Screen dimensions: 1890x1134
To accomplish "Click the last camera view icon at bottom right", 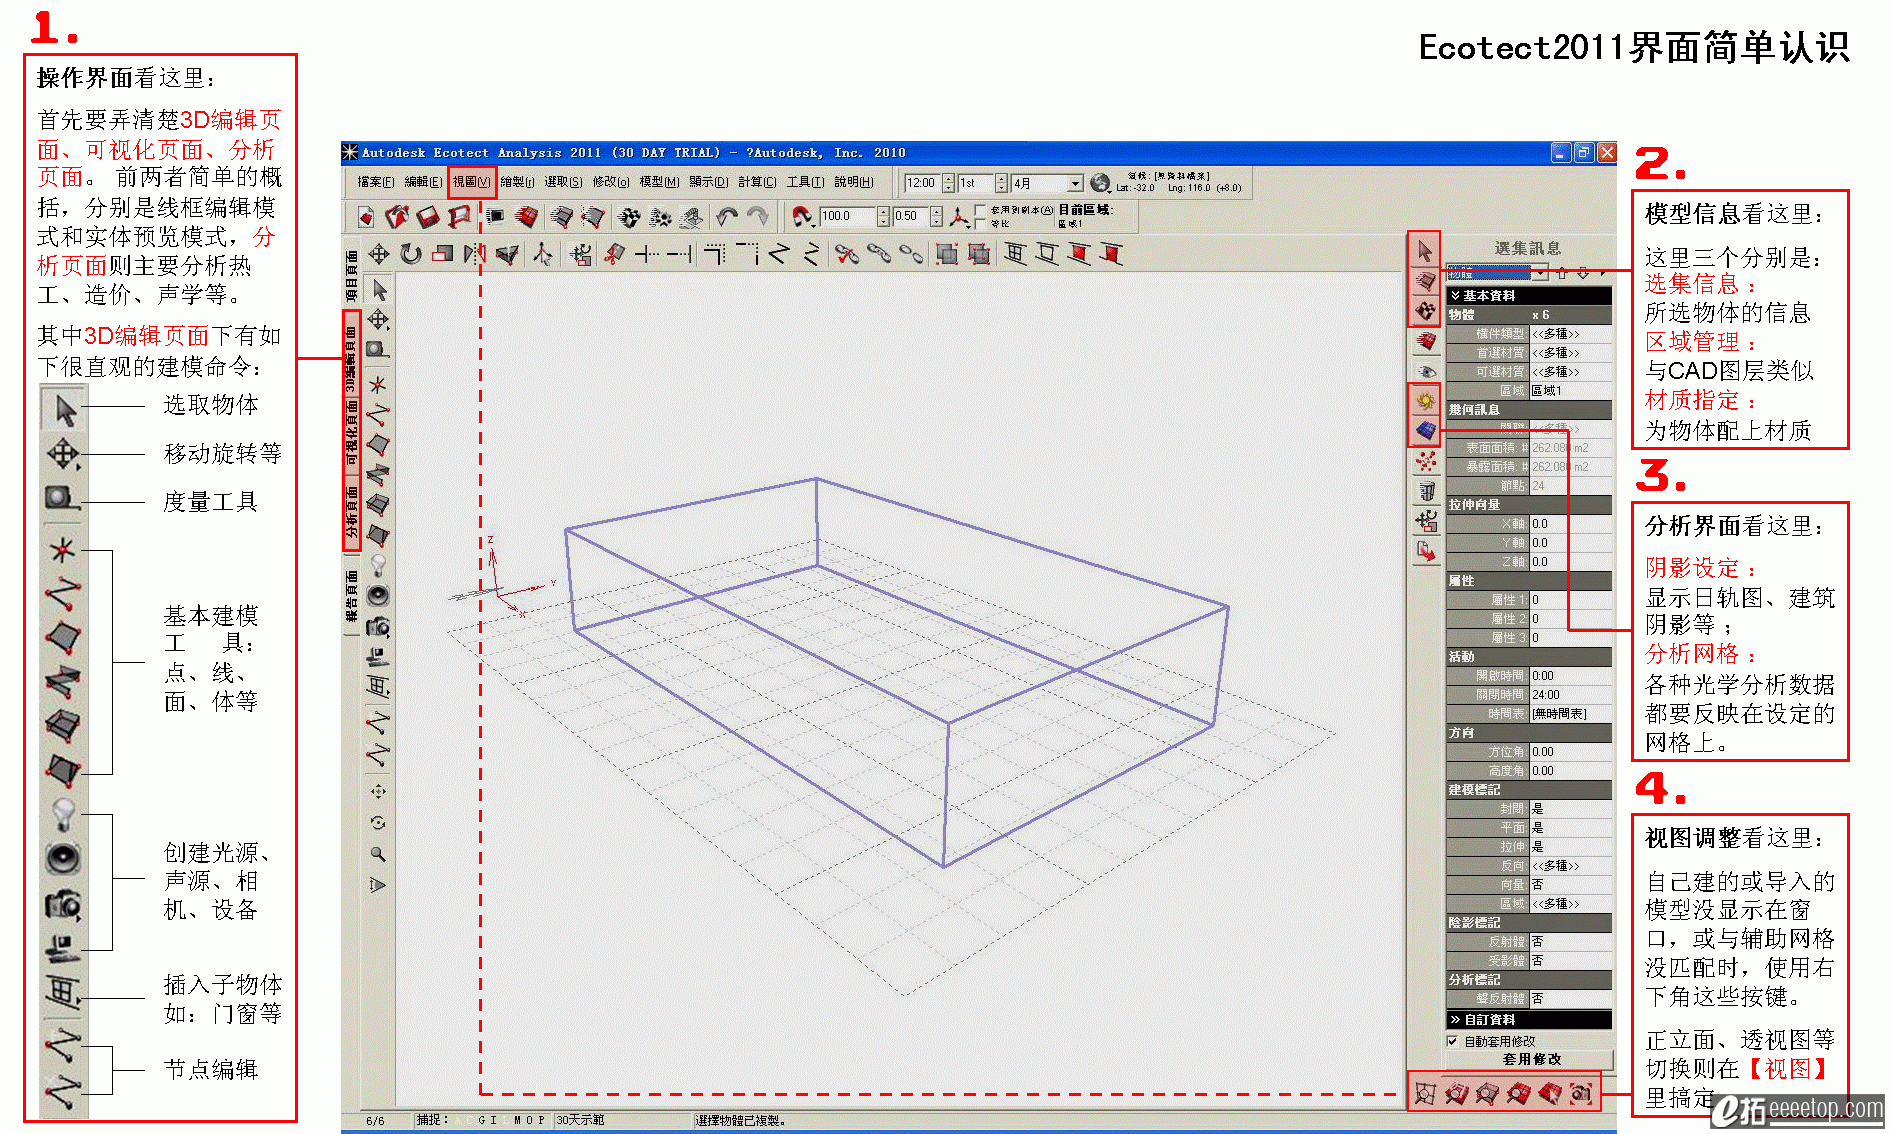I will 1581,1094.
